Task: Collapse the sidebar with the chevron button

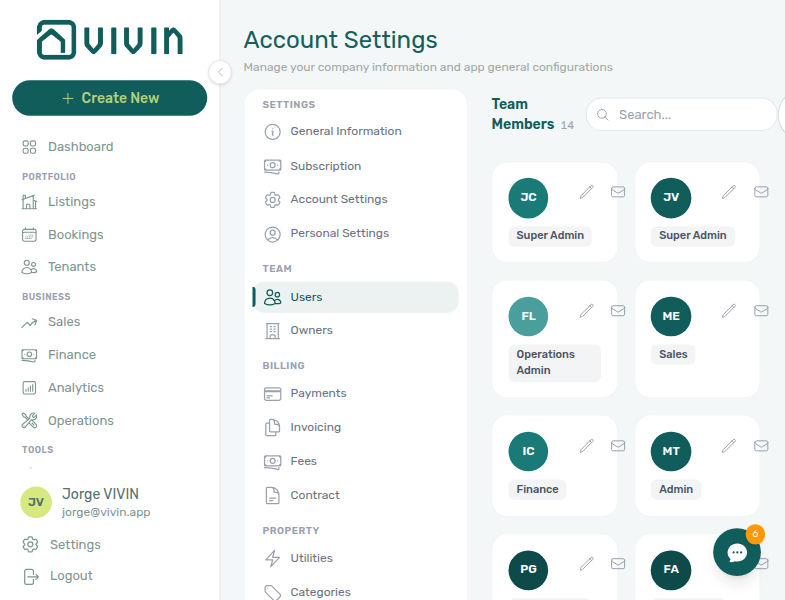Action: click(220, 72)
